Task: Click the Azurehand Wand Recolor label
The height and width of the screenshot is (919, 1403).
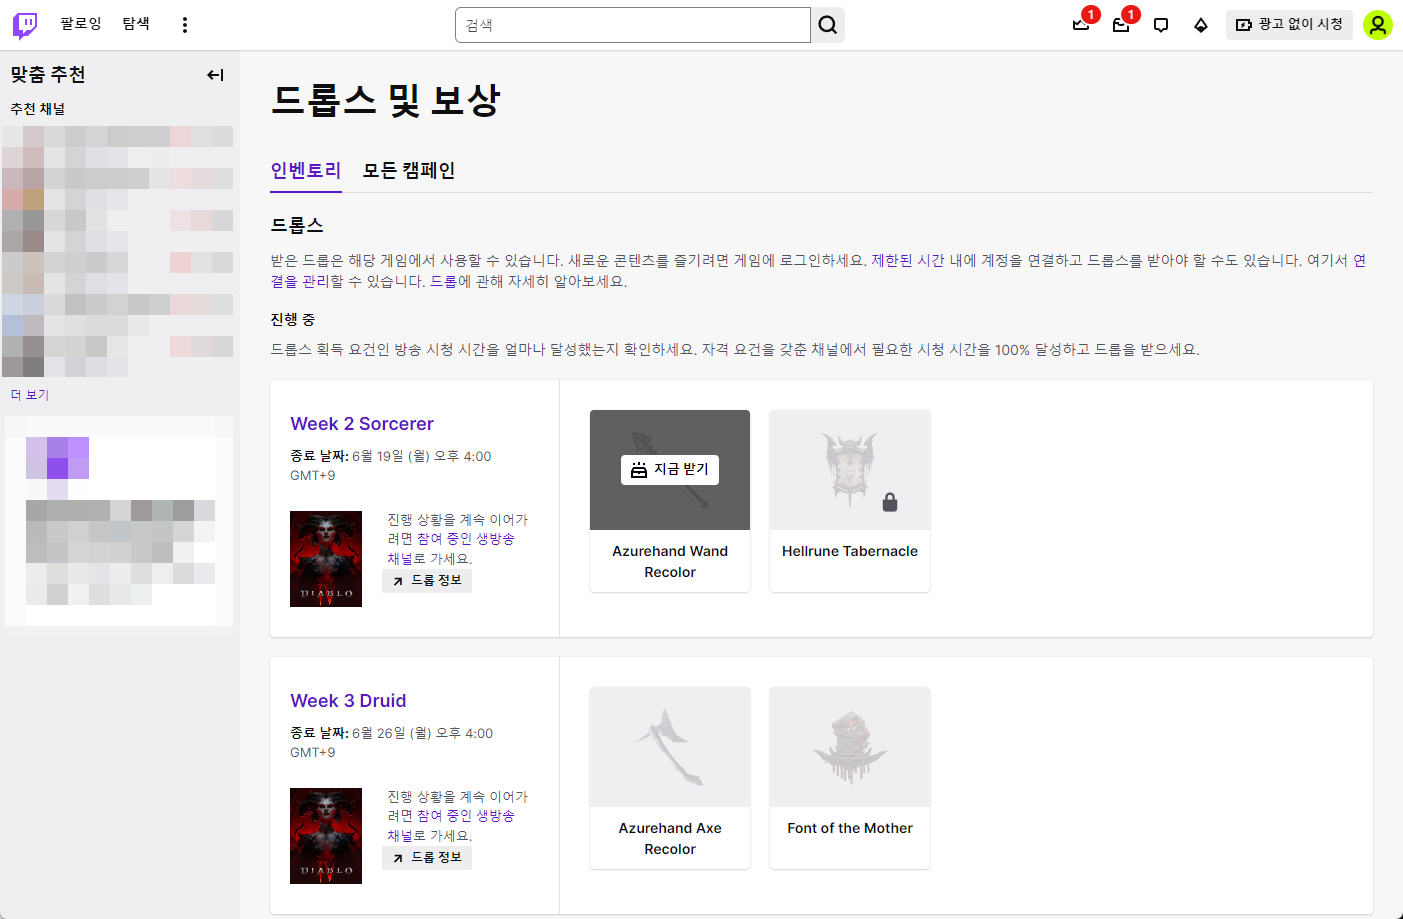Action: [x=670, y=562]
